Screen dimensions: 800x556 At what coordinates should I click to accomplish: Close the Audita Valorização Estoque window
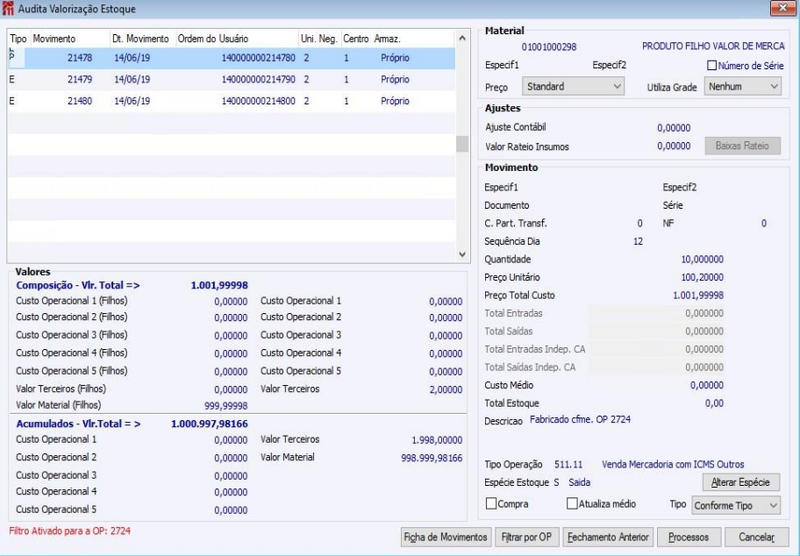(783, 8)
